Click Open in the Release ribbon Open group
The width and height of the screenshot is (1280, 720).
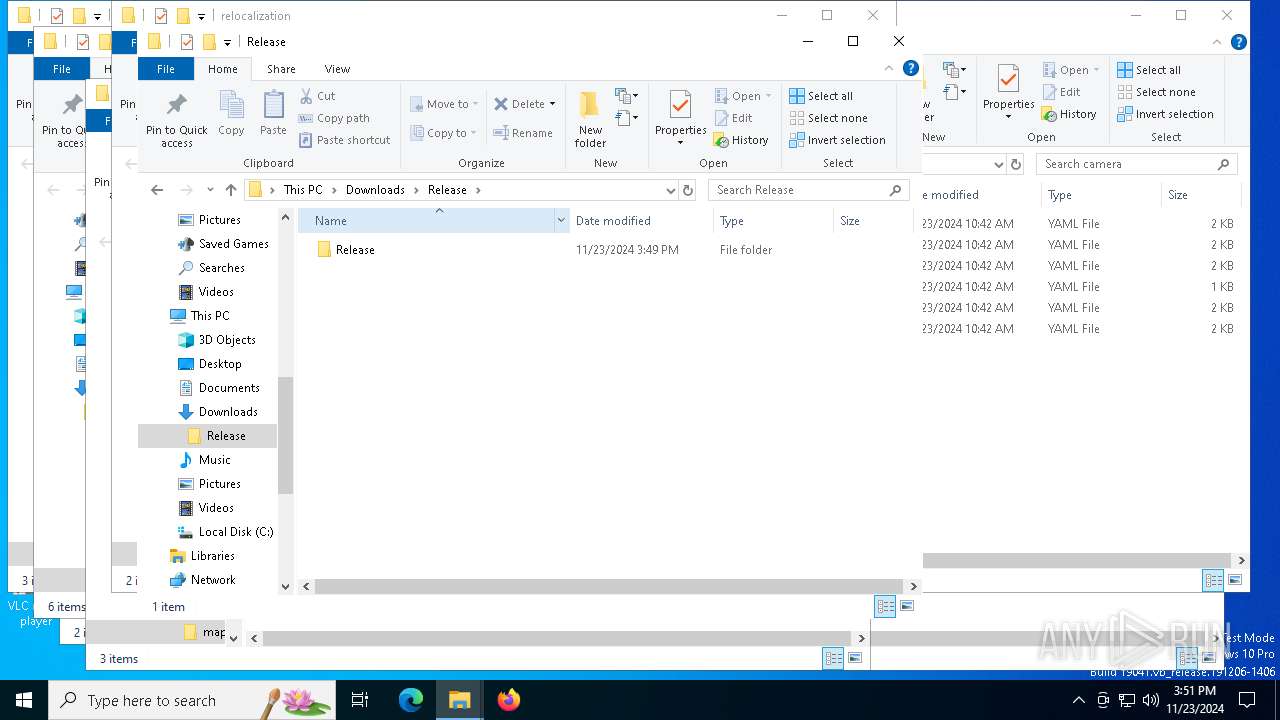[743, 96]
